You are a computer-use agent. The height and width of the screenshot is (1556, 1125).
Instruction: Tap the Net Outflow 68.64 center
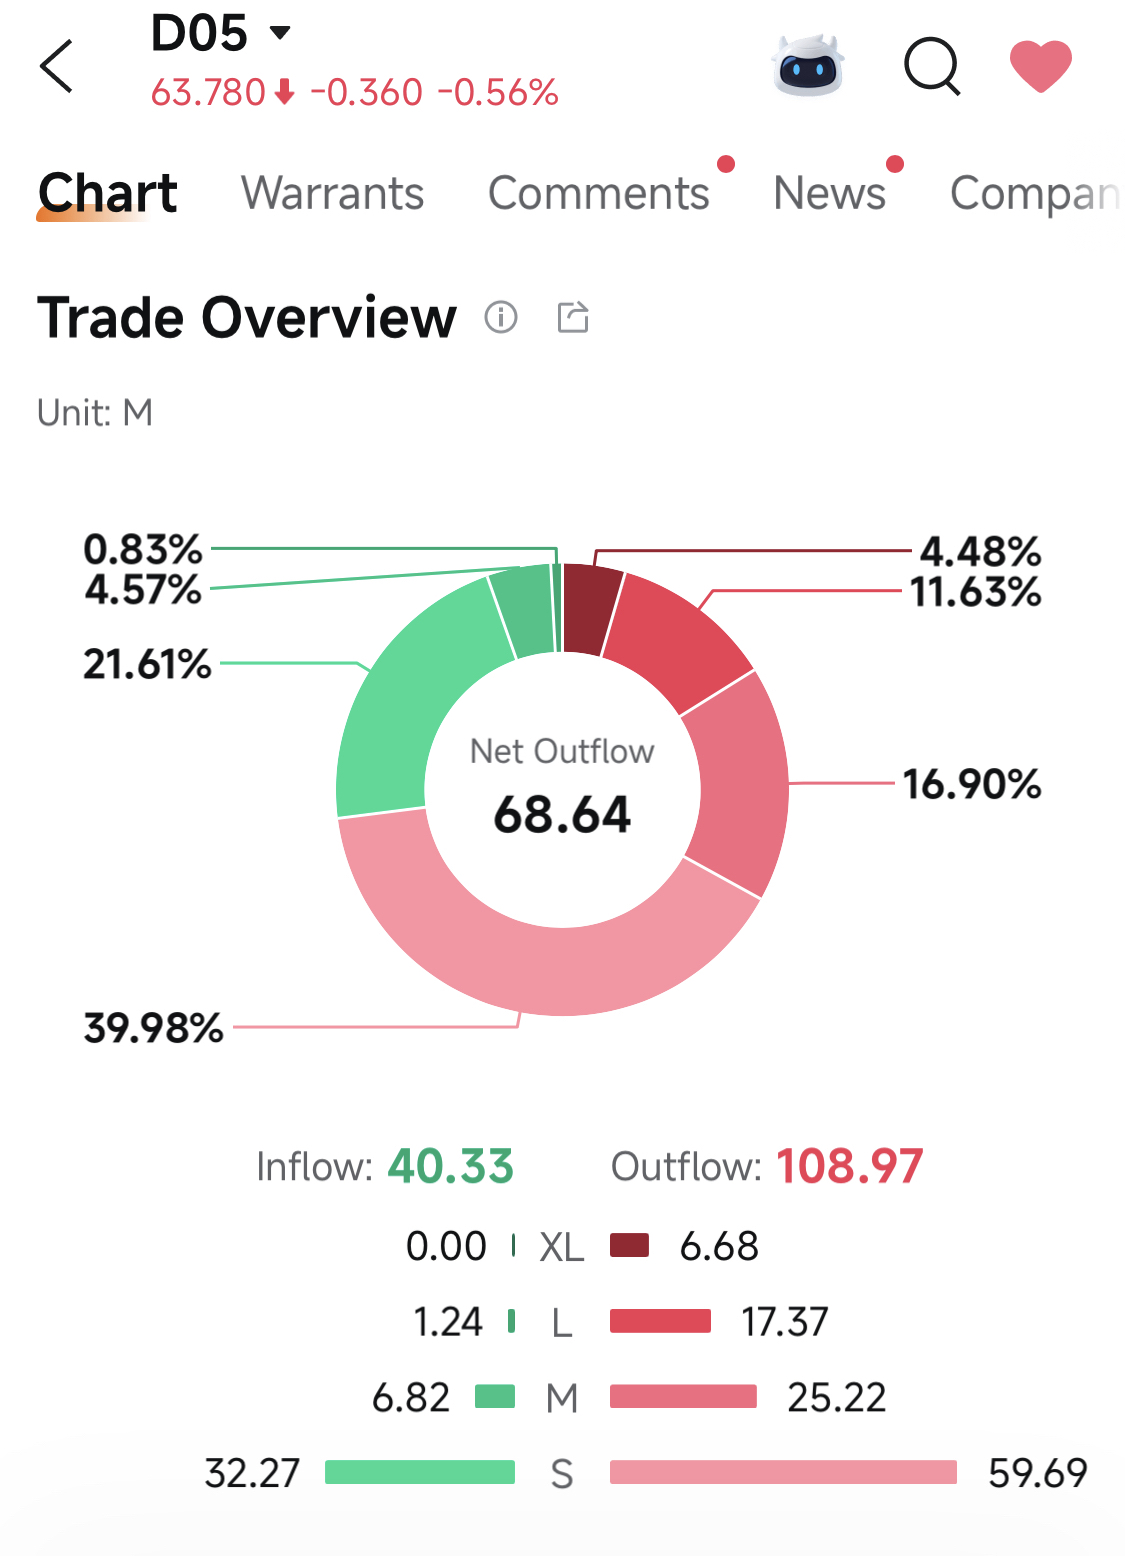tap(562, 789)
